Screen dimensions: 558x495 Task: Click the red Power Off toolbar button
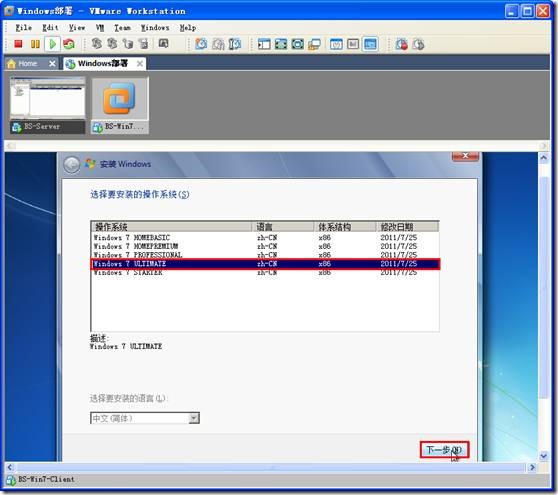coord(18,44)
